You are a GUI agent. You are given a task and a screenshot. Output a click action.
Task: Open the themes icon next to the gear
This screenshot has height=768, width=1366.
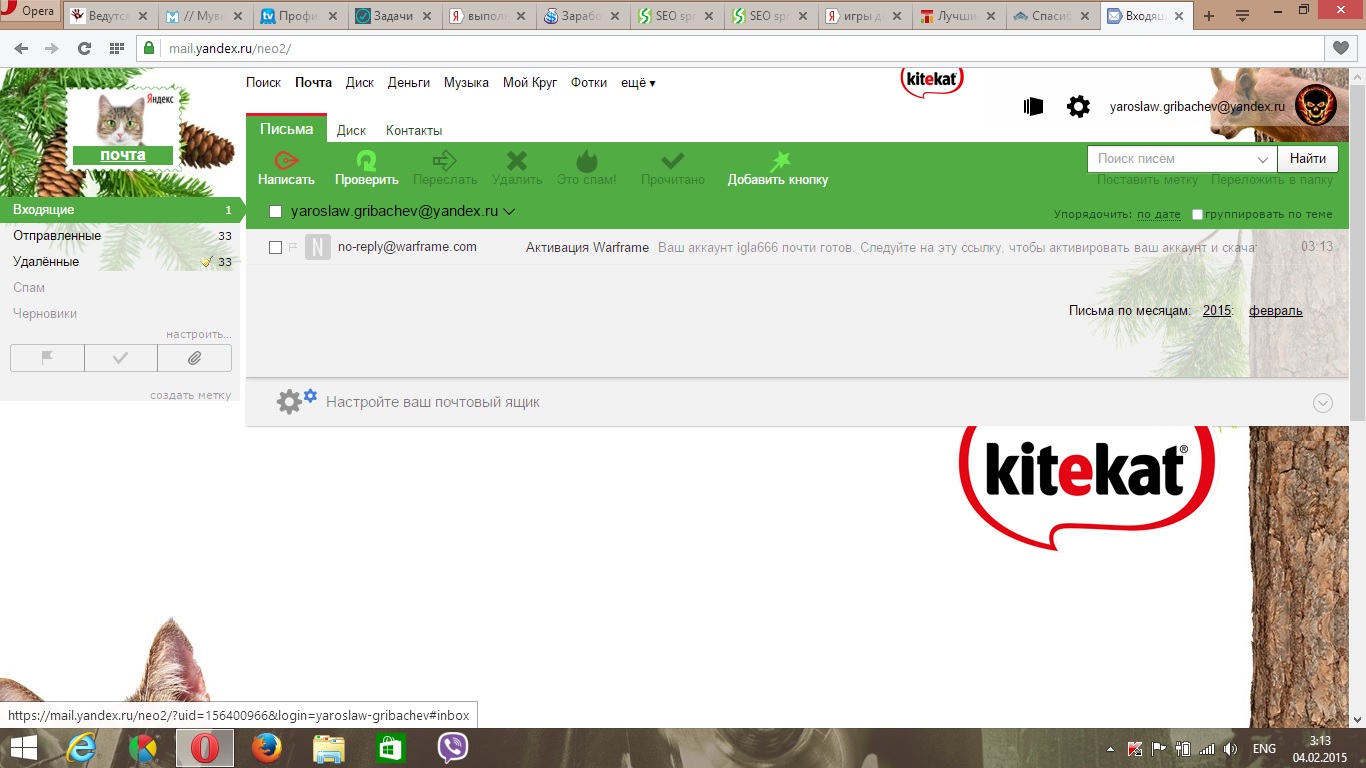(1034, 106)
